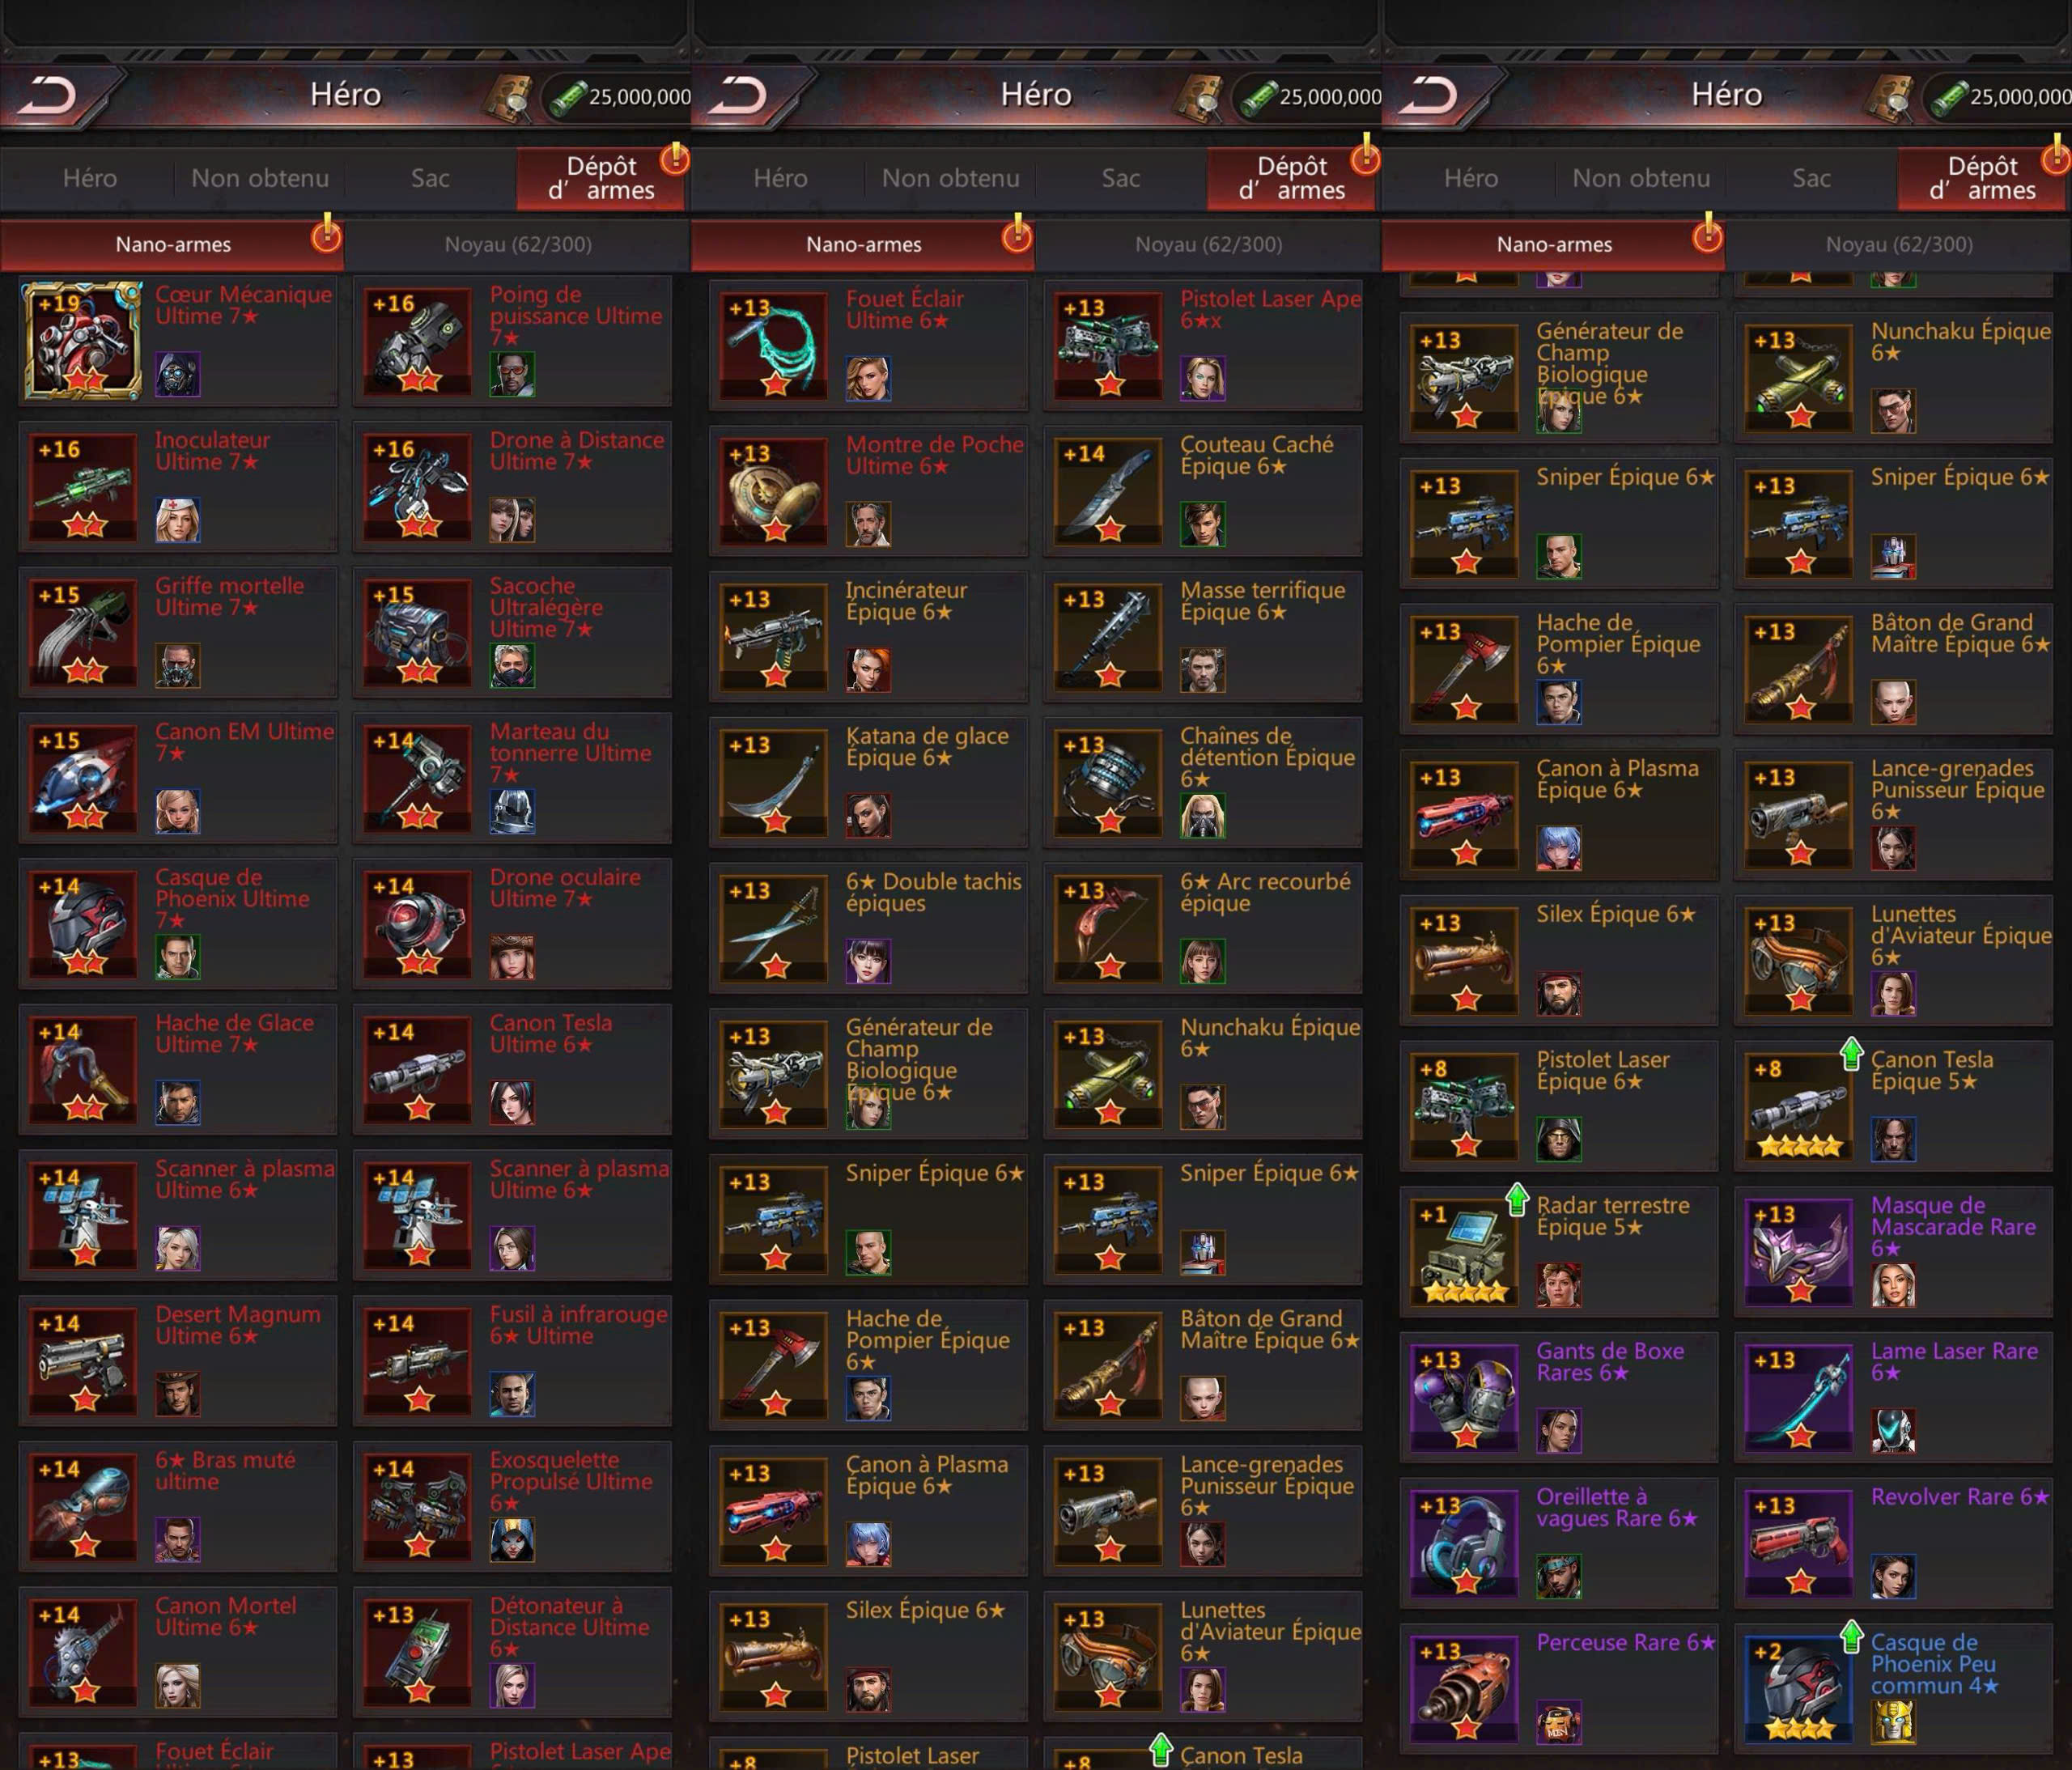Select the Cœur Mécanique Ultime 7★ weapon icon
This screenshot has width=2072, height=1770.
(83, 341)
